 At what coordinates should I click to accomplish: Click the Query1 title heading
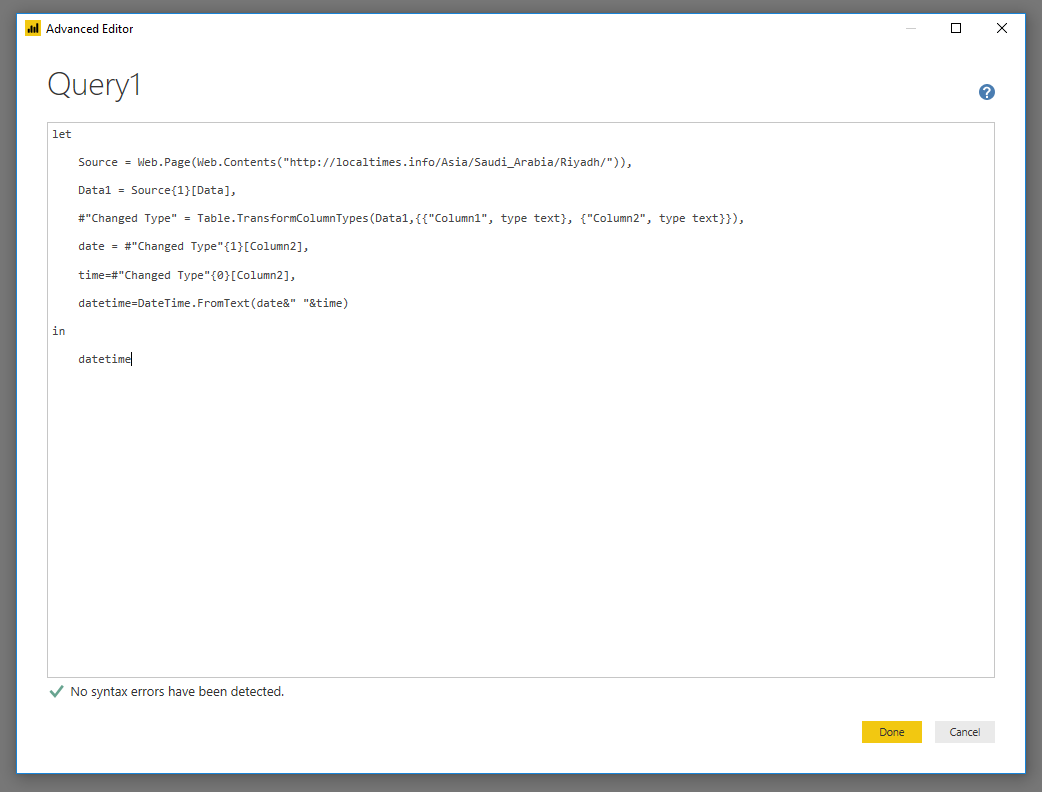[94, 85]
